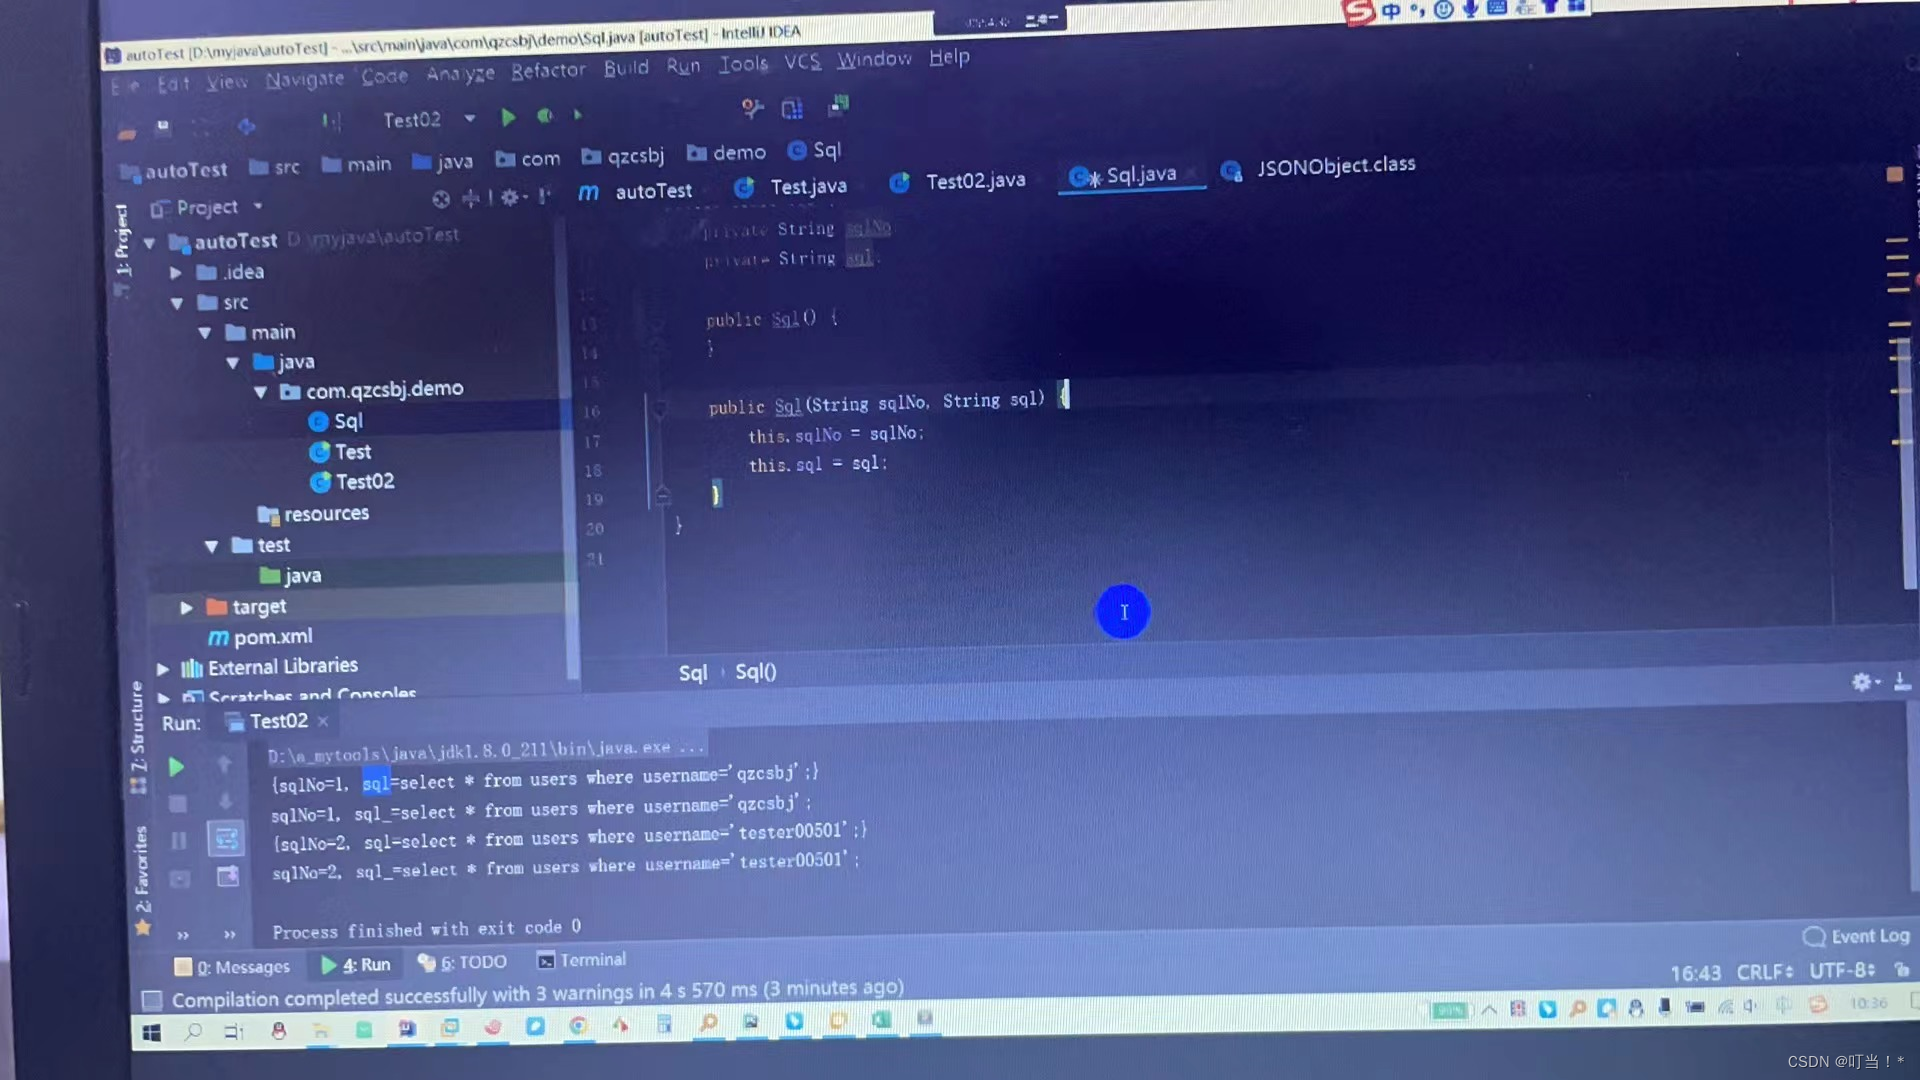This screenshot has width=1920, height=1080.
Task: Open the Code menu
Action: (x=384, y=76)
